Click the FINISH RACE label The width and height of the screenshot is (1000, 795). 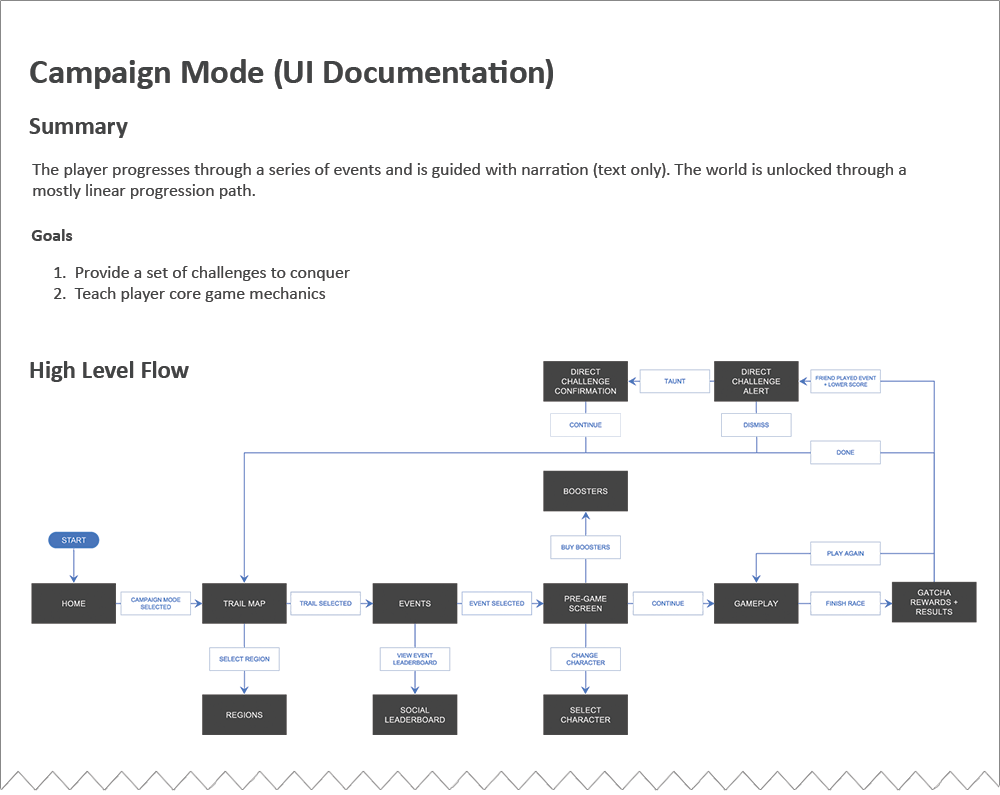[x=845, y=603]
